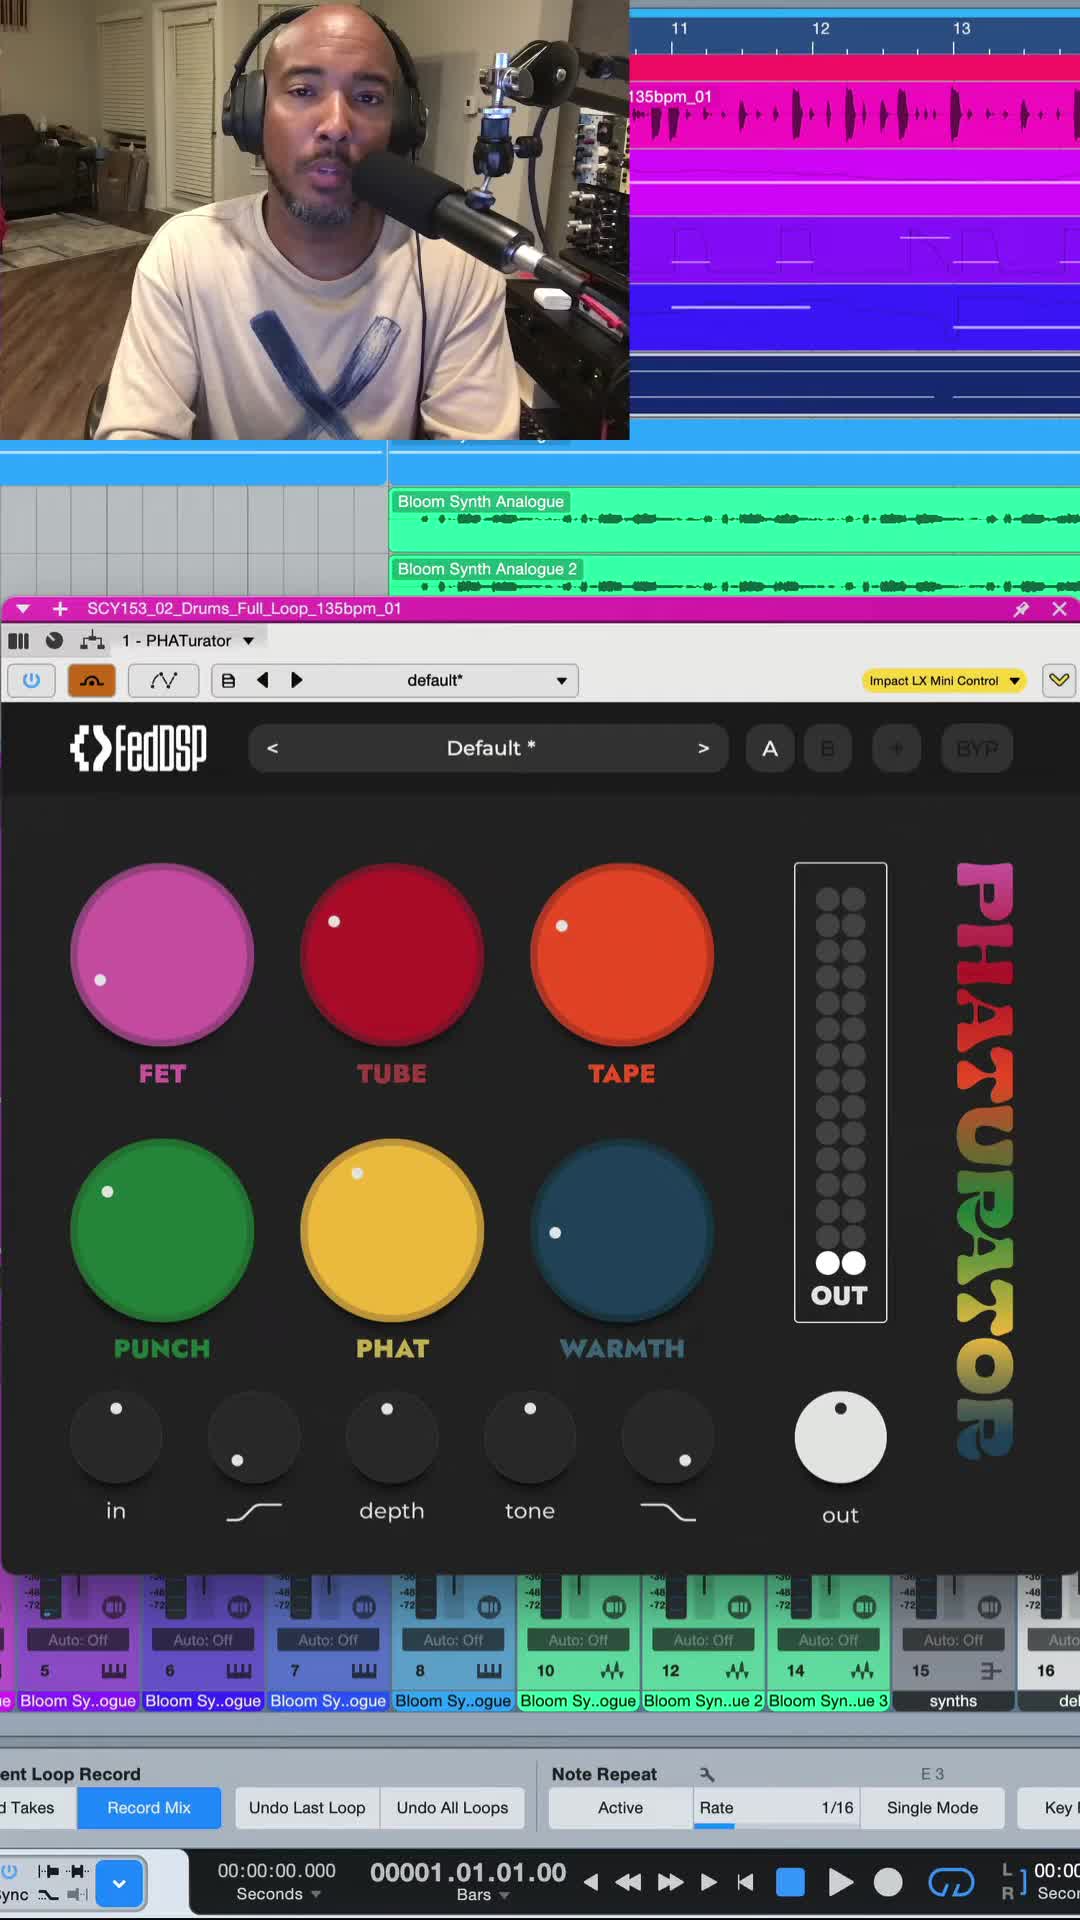The height and width of the screenshot is (1920, 1080).
Task: Click keyboard instrument icon on channel 6
Action: (239, 1670)
